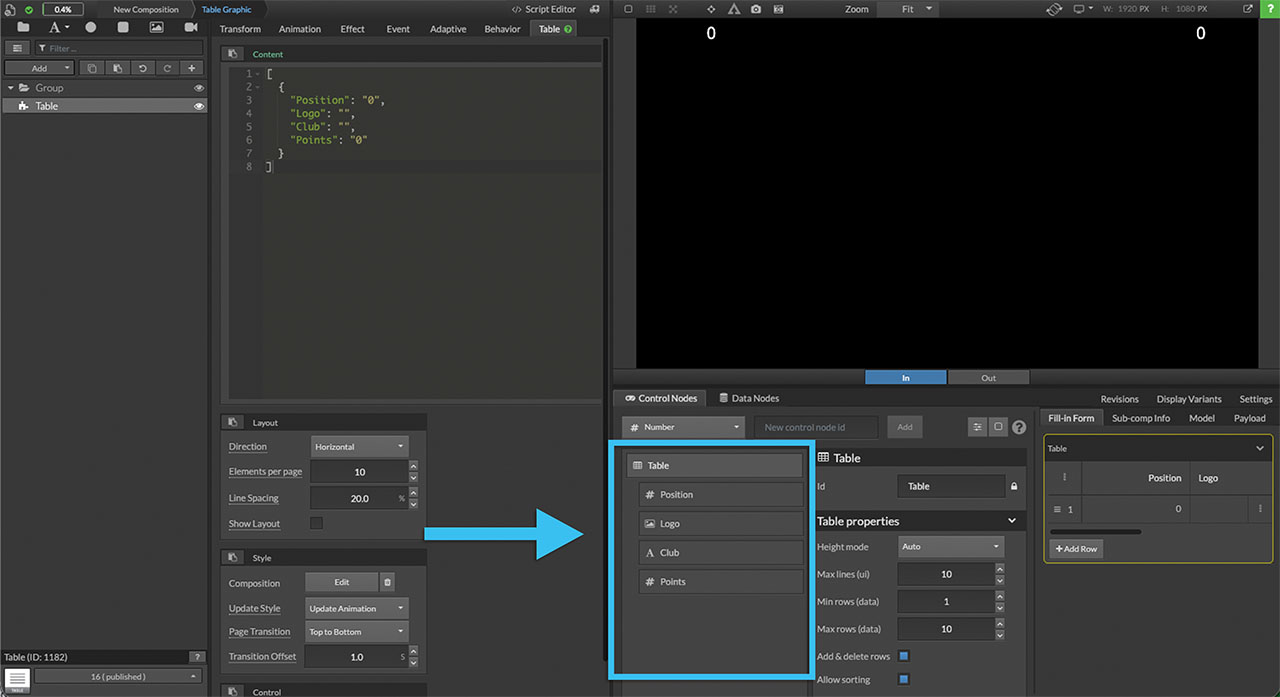The image size is (1280, 697).
Task: Click the move/position icon above preview
Action: pos(711,9)
